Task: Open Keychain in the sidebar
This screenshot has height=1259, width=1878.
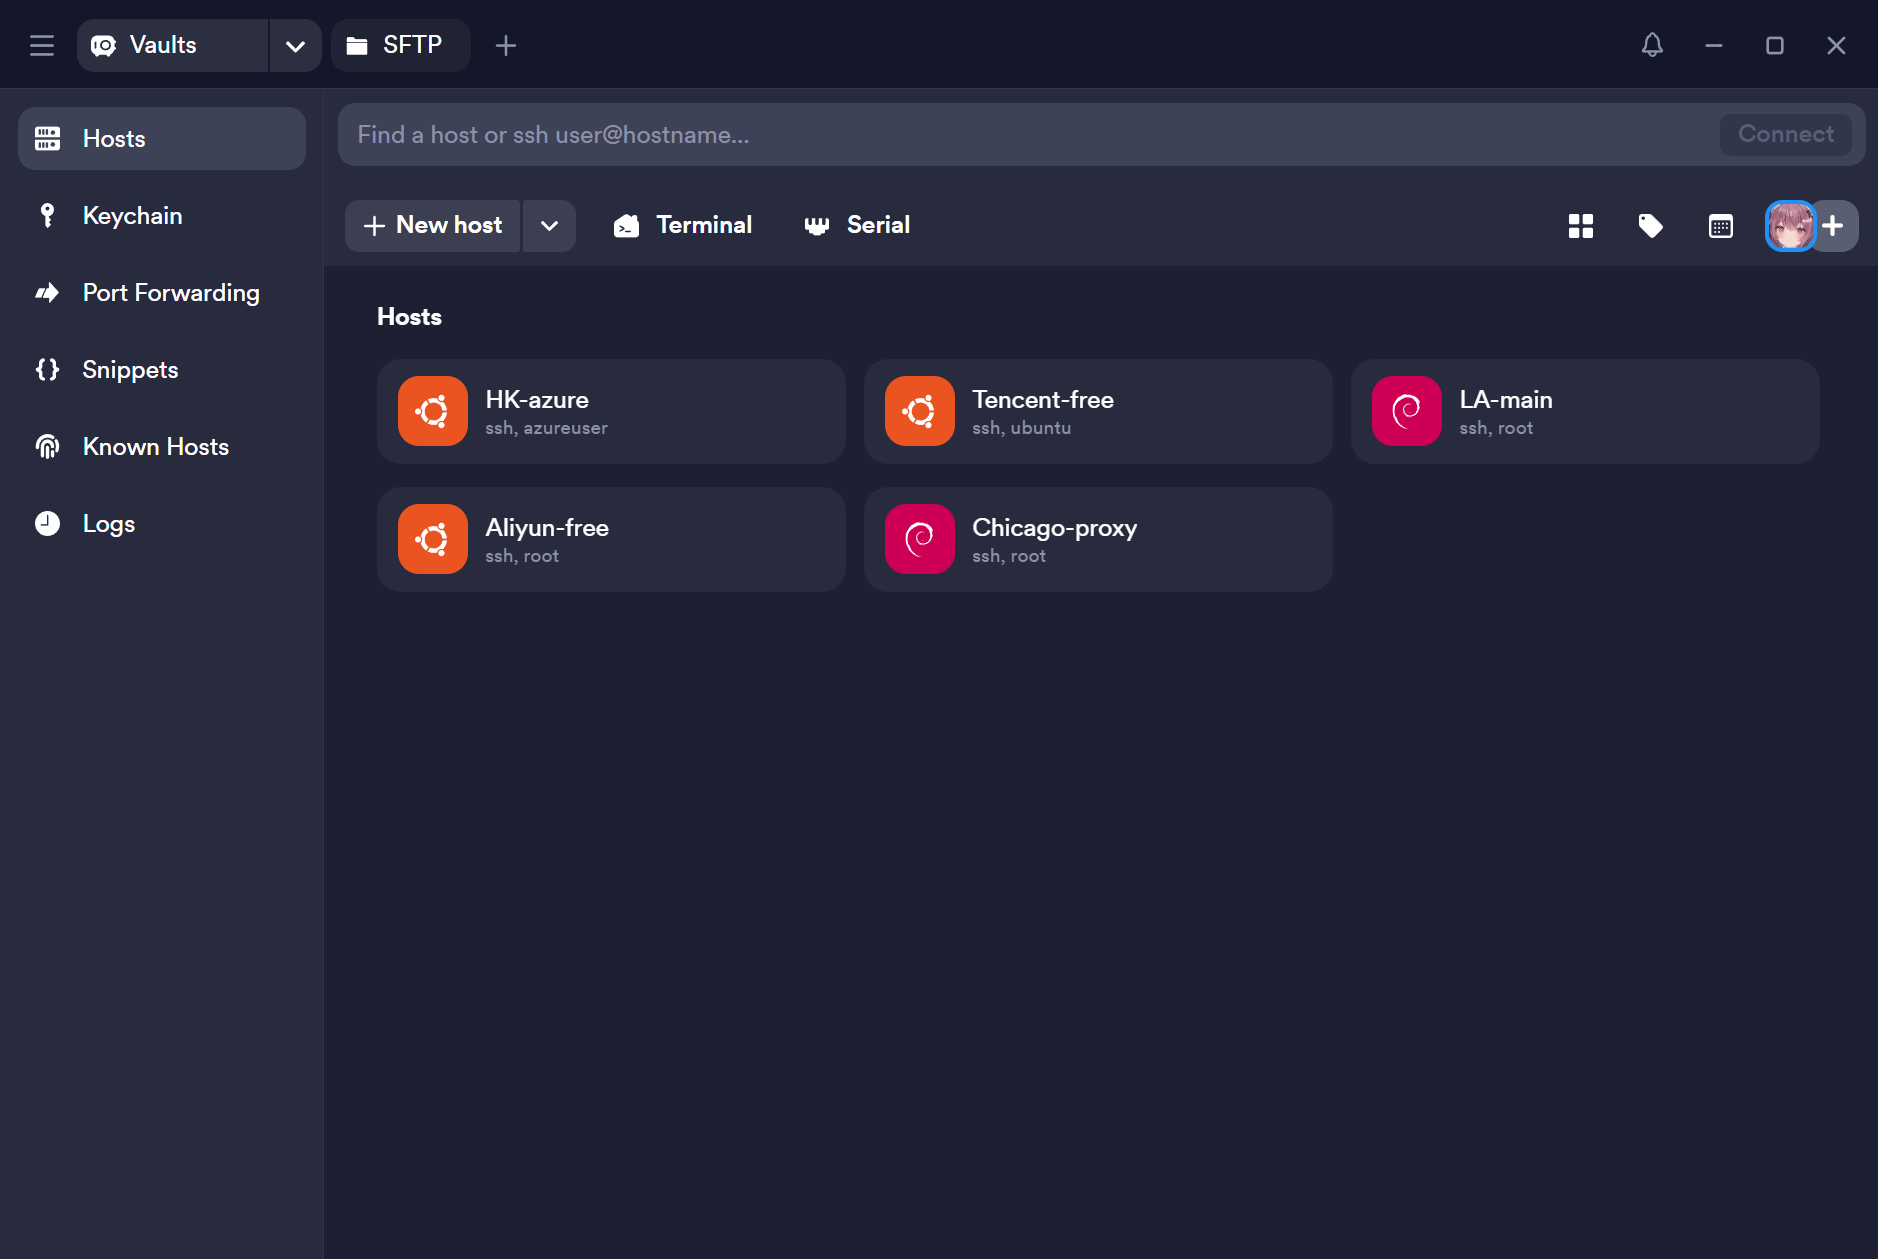Action: coord(162,215)
